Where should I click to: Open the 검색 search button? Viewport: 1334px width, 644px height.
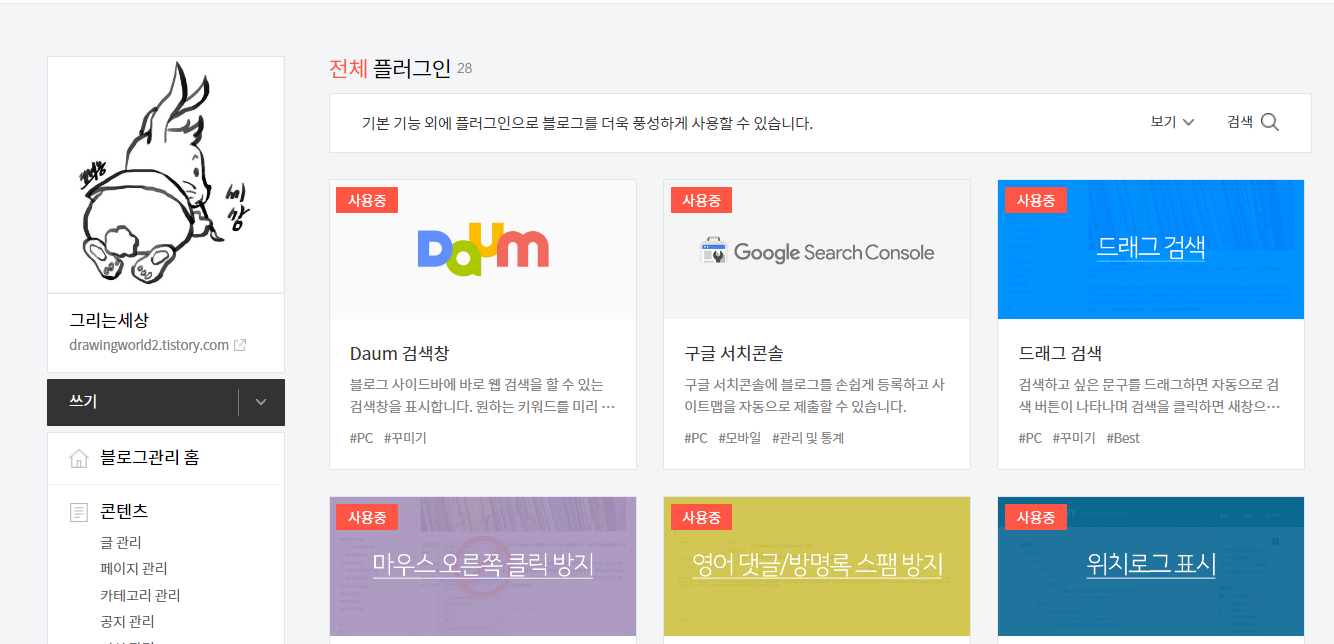(1253, 122)
